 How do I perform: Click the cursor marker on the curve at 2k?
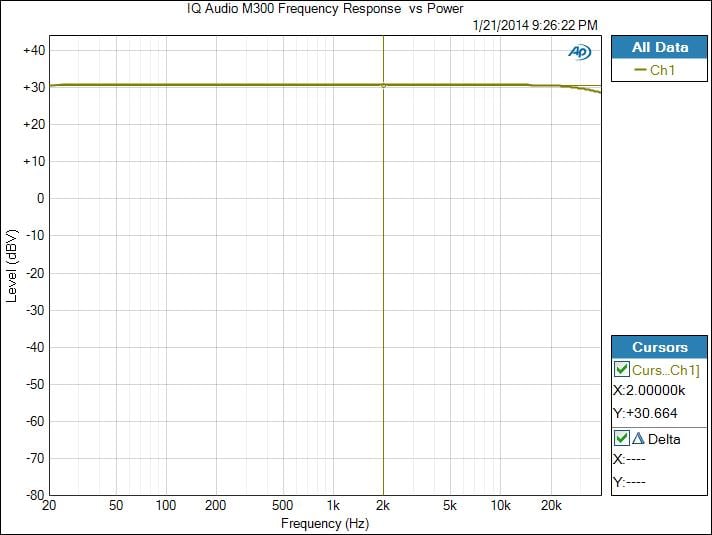tap(383, 86)
